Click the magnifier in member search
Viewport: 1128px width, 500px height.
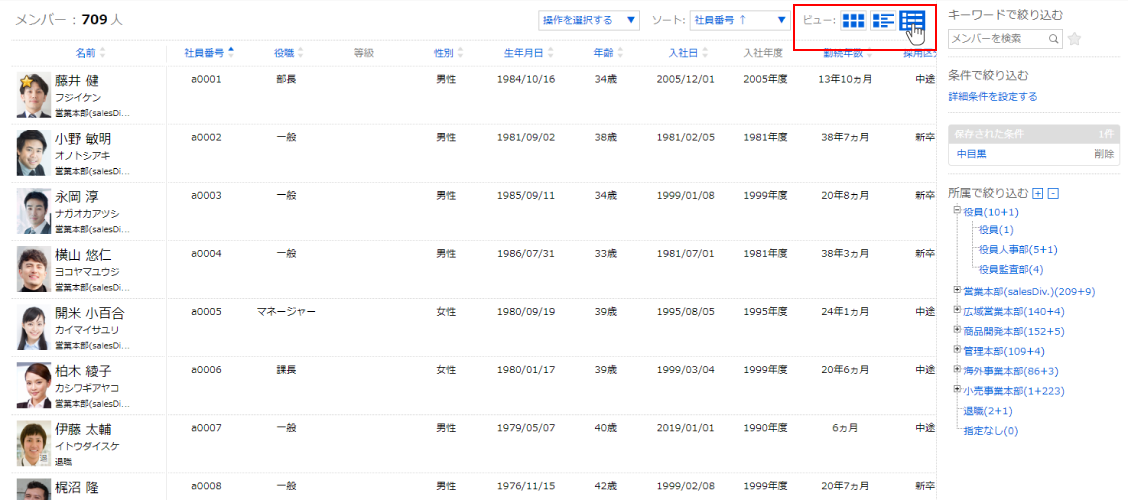click(1053, 39)
